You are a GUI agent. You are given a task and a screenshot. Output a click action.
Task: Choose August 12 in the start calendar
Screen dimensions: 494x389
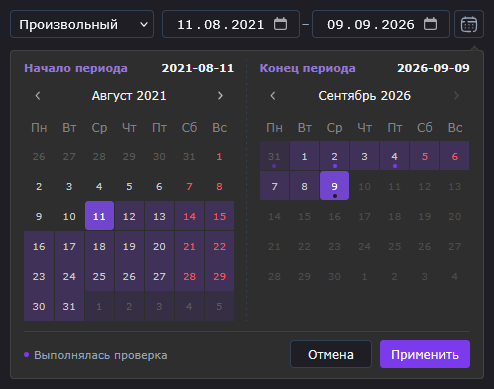pos(129,216)
